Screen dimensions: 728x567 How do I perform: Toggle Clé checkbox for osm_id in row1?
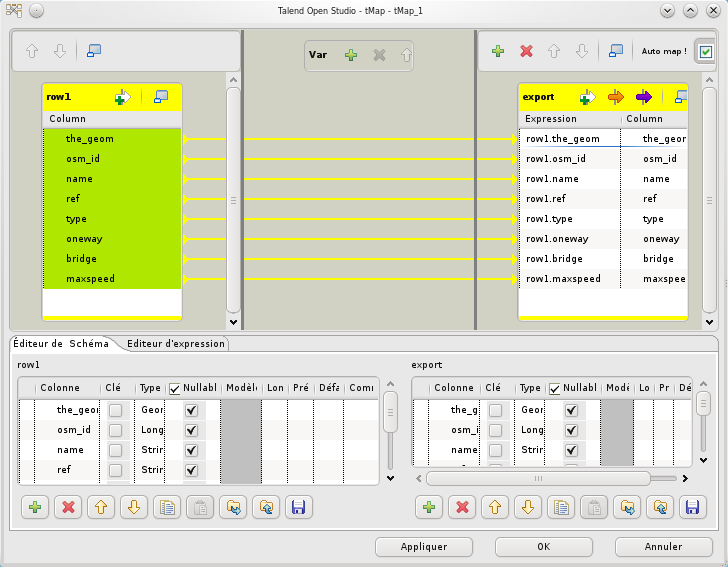pos(115,430)
